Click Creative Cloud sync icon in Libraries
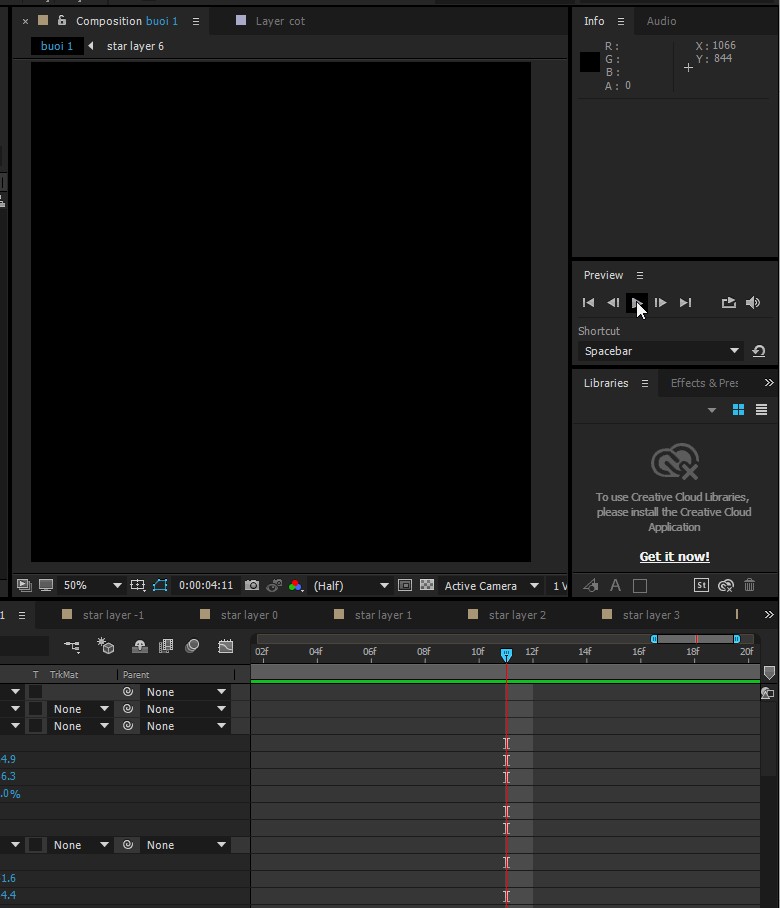Screen dimensions: 780x908 coord(726,585)
